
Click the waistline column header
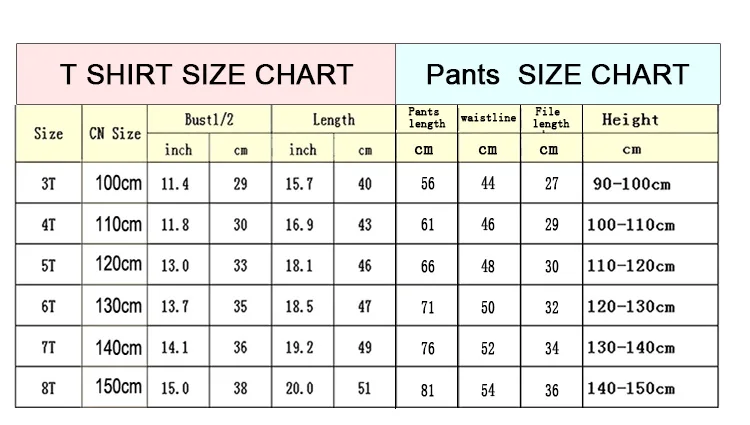point(489,118)
